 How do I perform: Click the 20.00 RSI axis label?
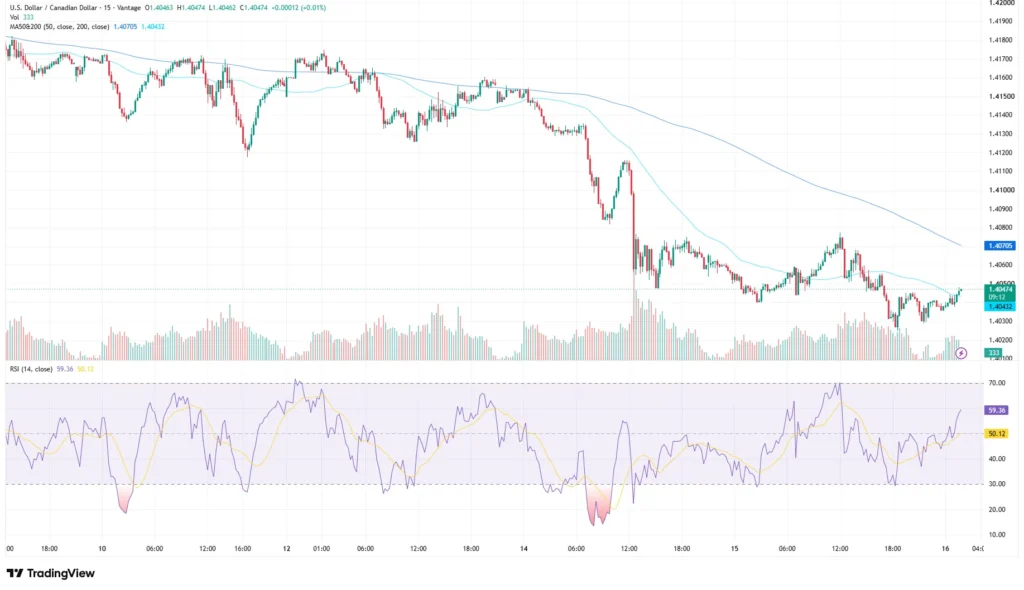[x=997, y=510]
